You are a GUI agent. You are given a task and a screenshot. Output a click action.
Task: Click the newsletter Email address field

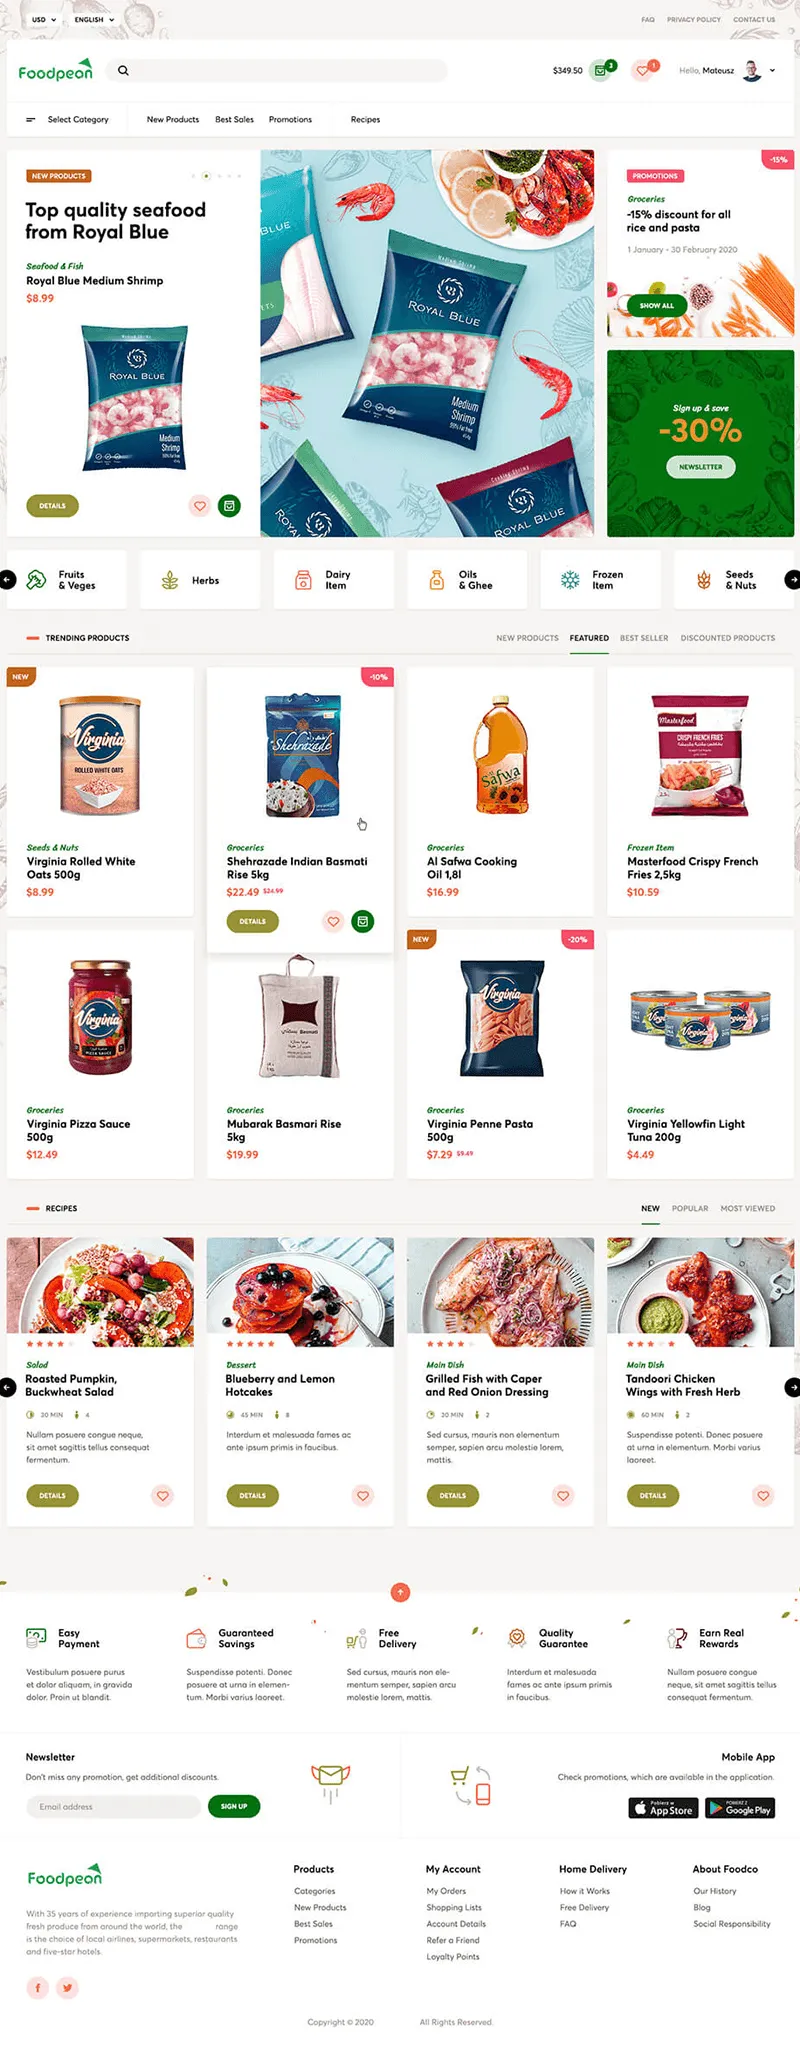click(113, 1806)
